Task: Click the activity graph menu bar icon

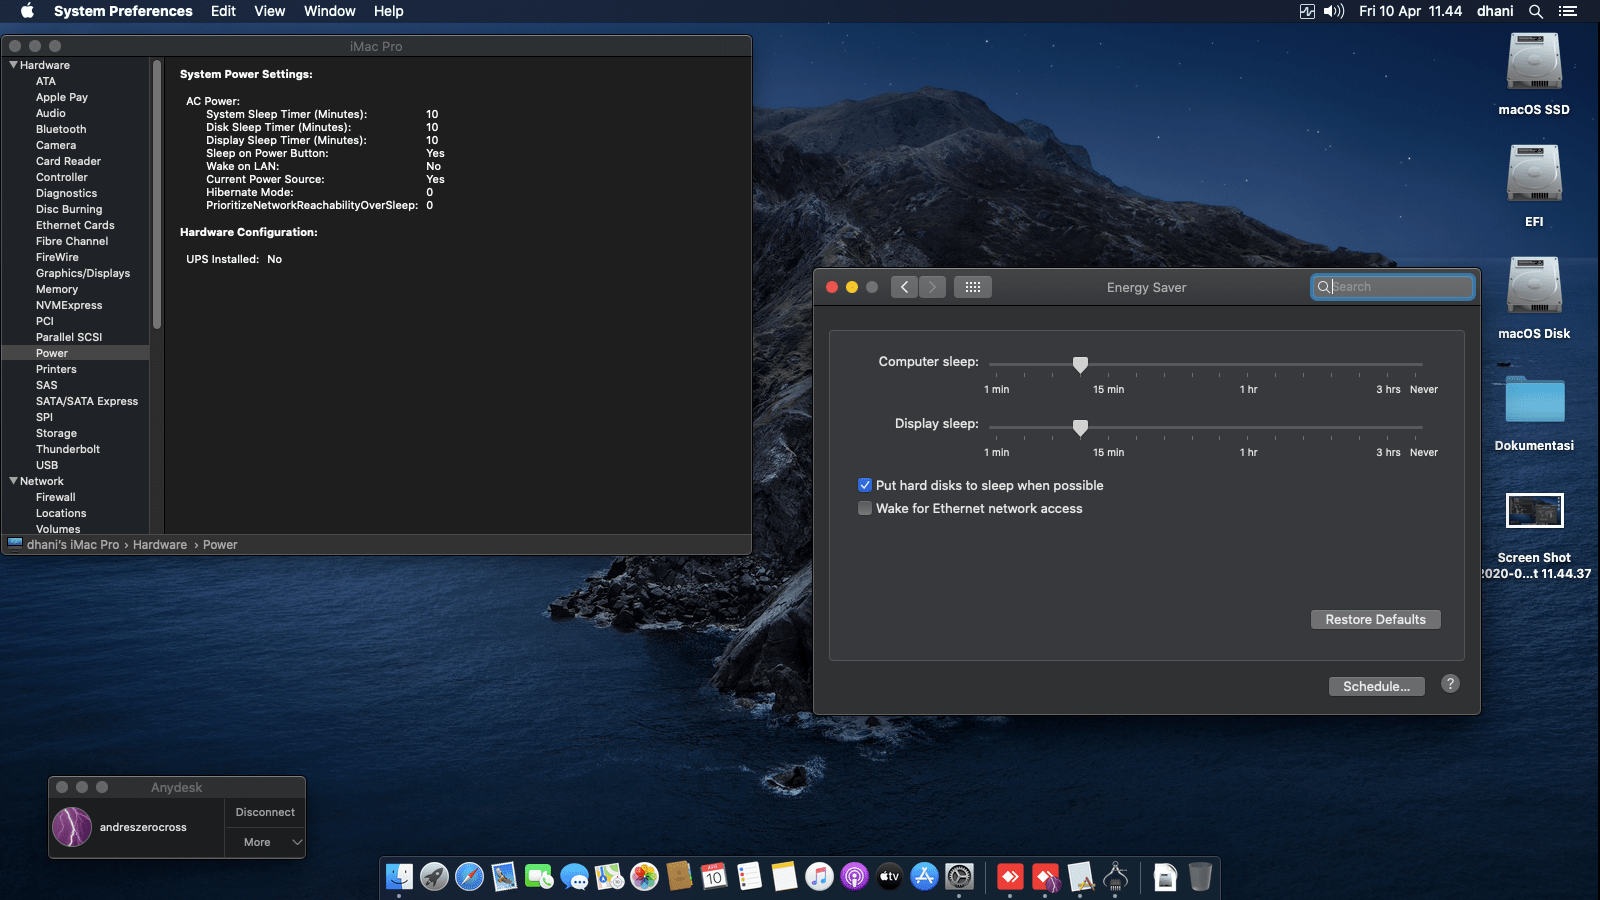Action: (1307, 11)
